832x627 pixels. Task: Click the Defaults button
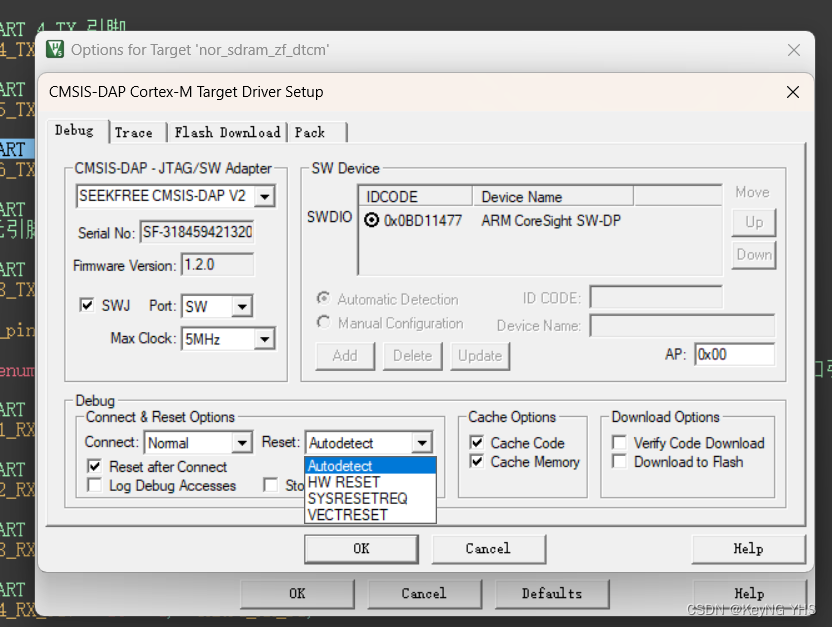point(551,593)
